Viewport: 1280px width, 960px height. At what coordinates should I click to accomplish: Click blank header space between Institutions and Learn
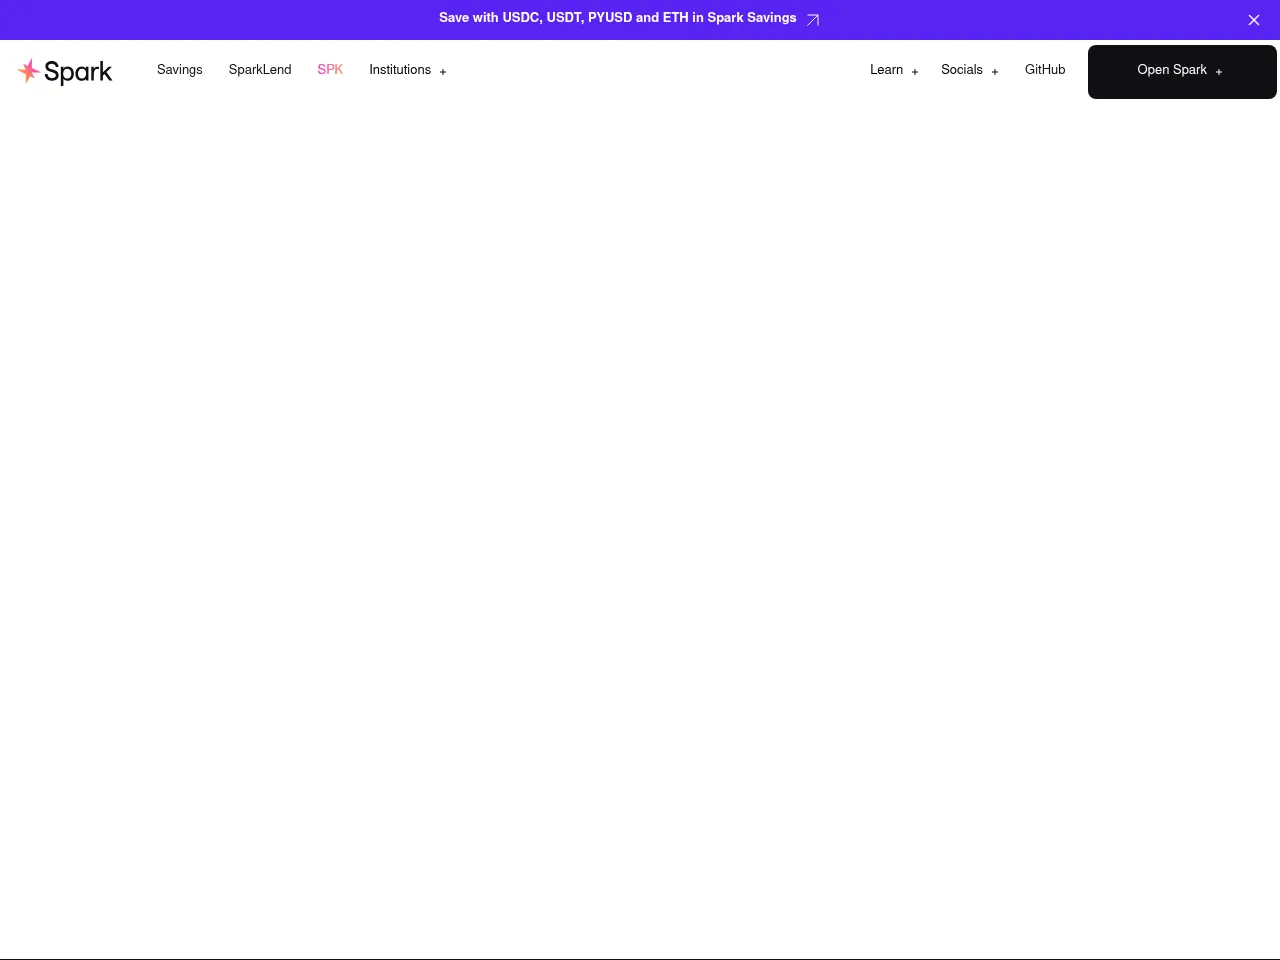650,70
